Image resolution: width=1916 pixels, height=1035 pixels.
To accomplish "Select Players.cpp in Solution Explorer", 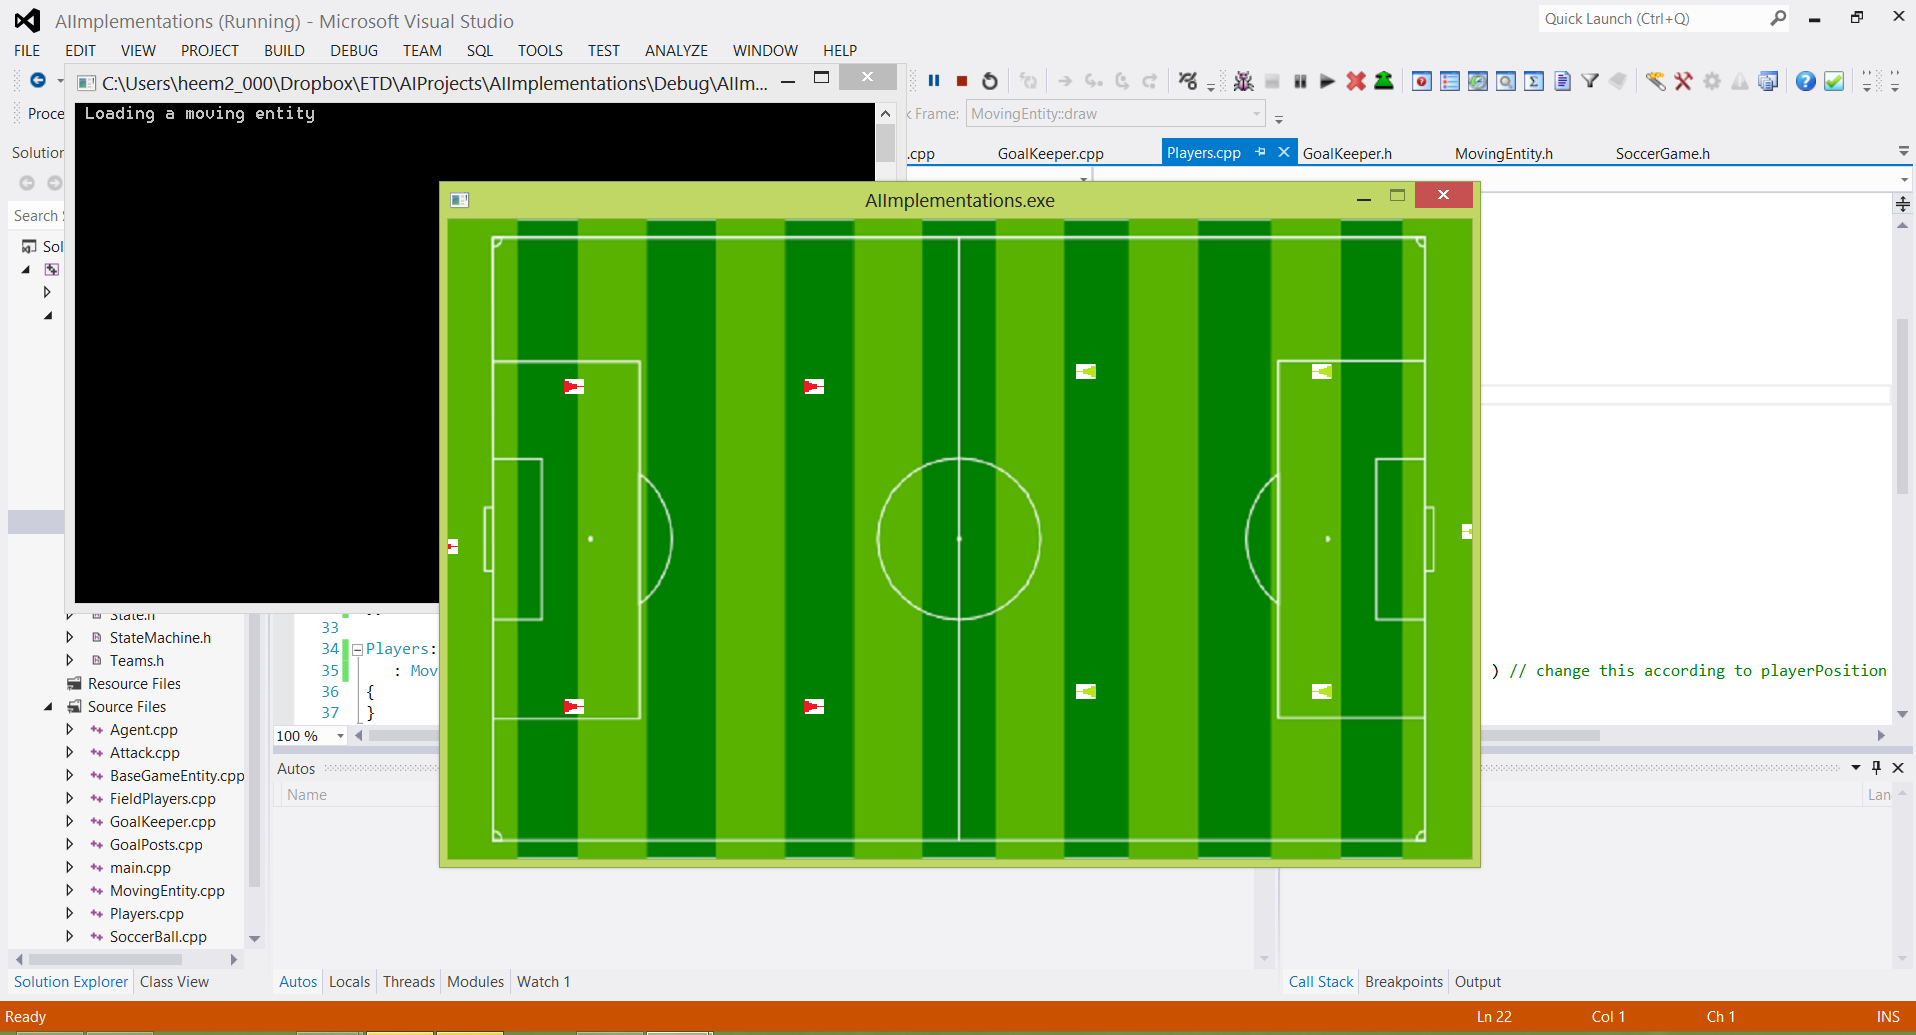I will [x=146, y=913].
